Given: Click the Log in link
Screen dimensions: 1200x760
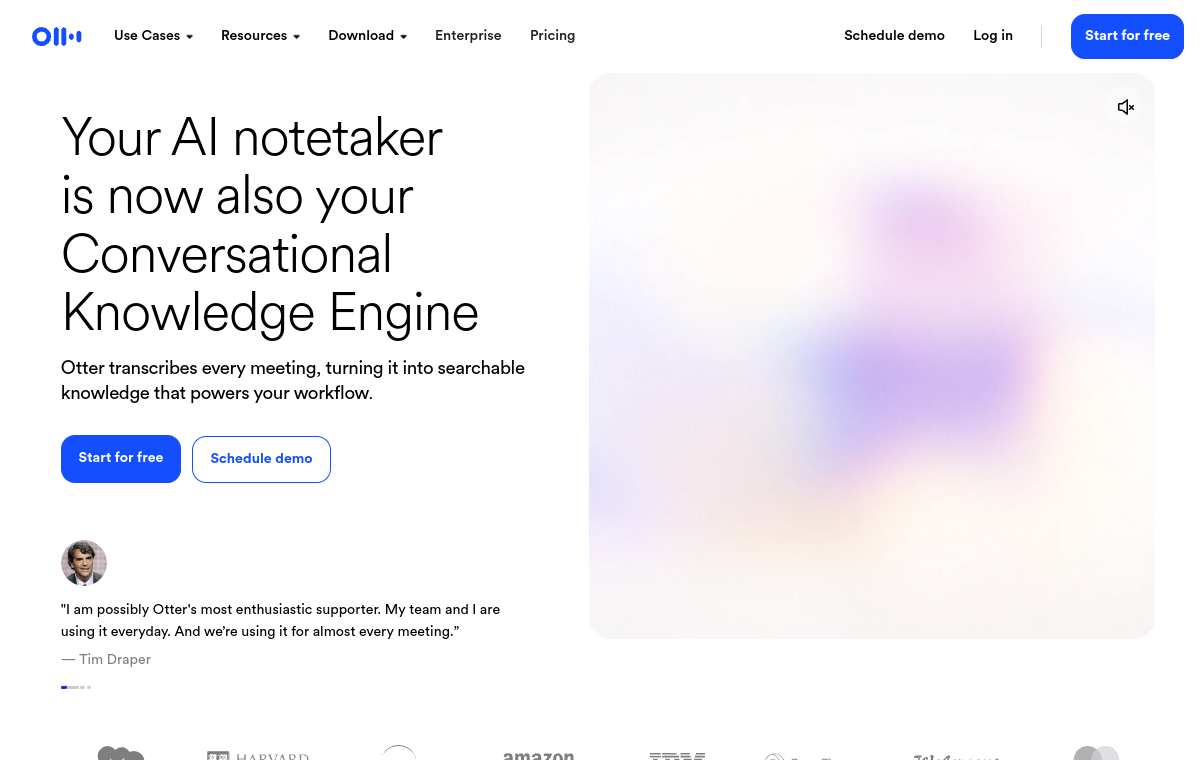Looking at the screenshot, I should tap(993, 36).
